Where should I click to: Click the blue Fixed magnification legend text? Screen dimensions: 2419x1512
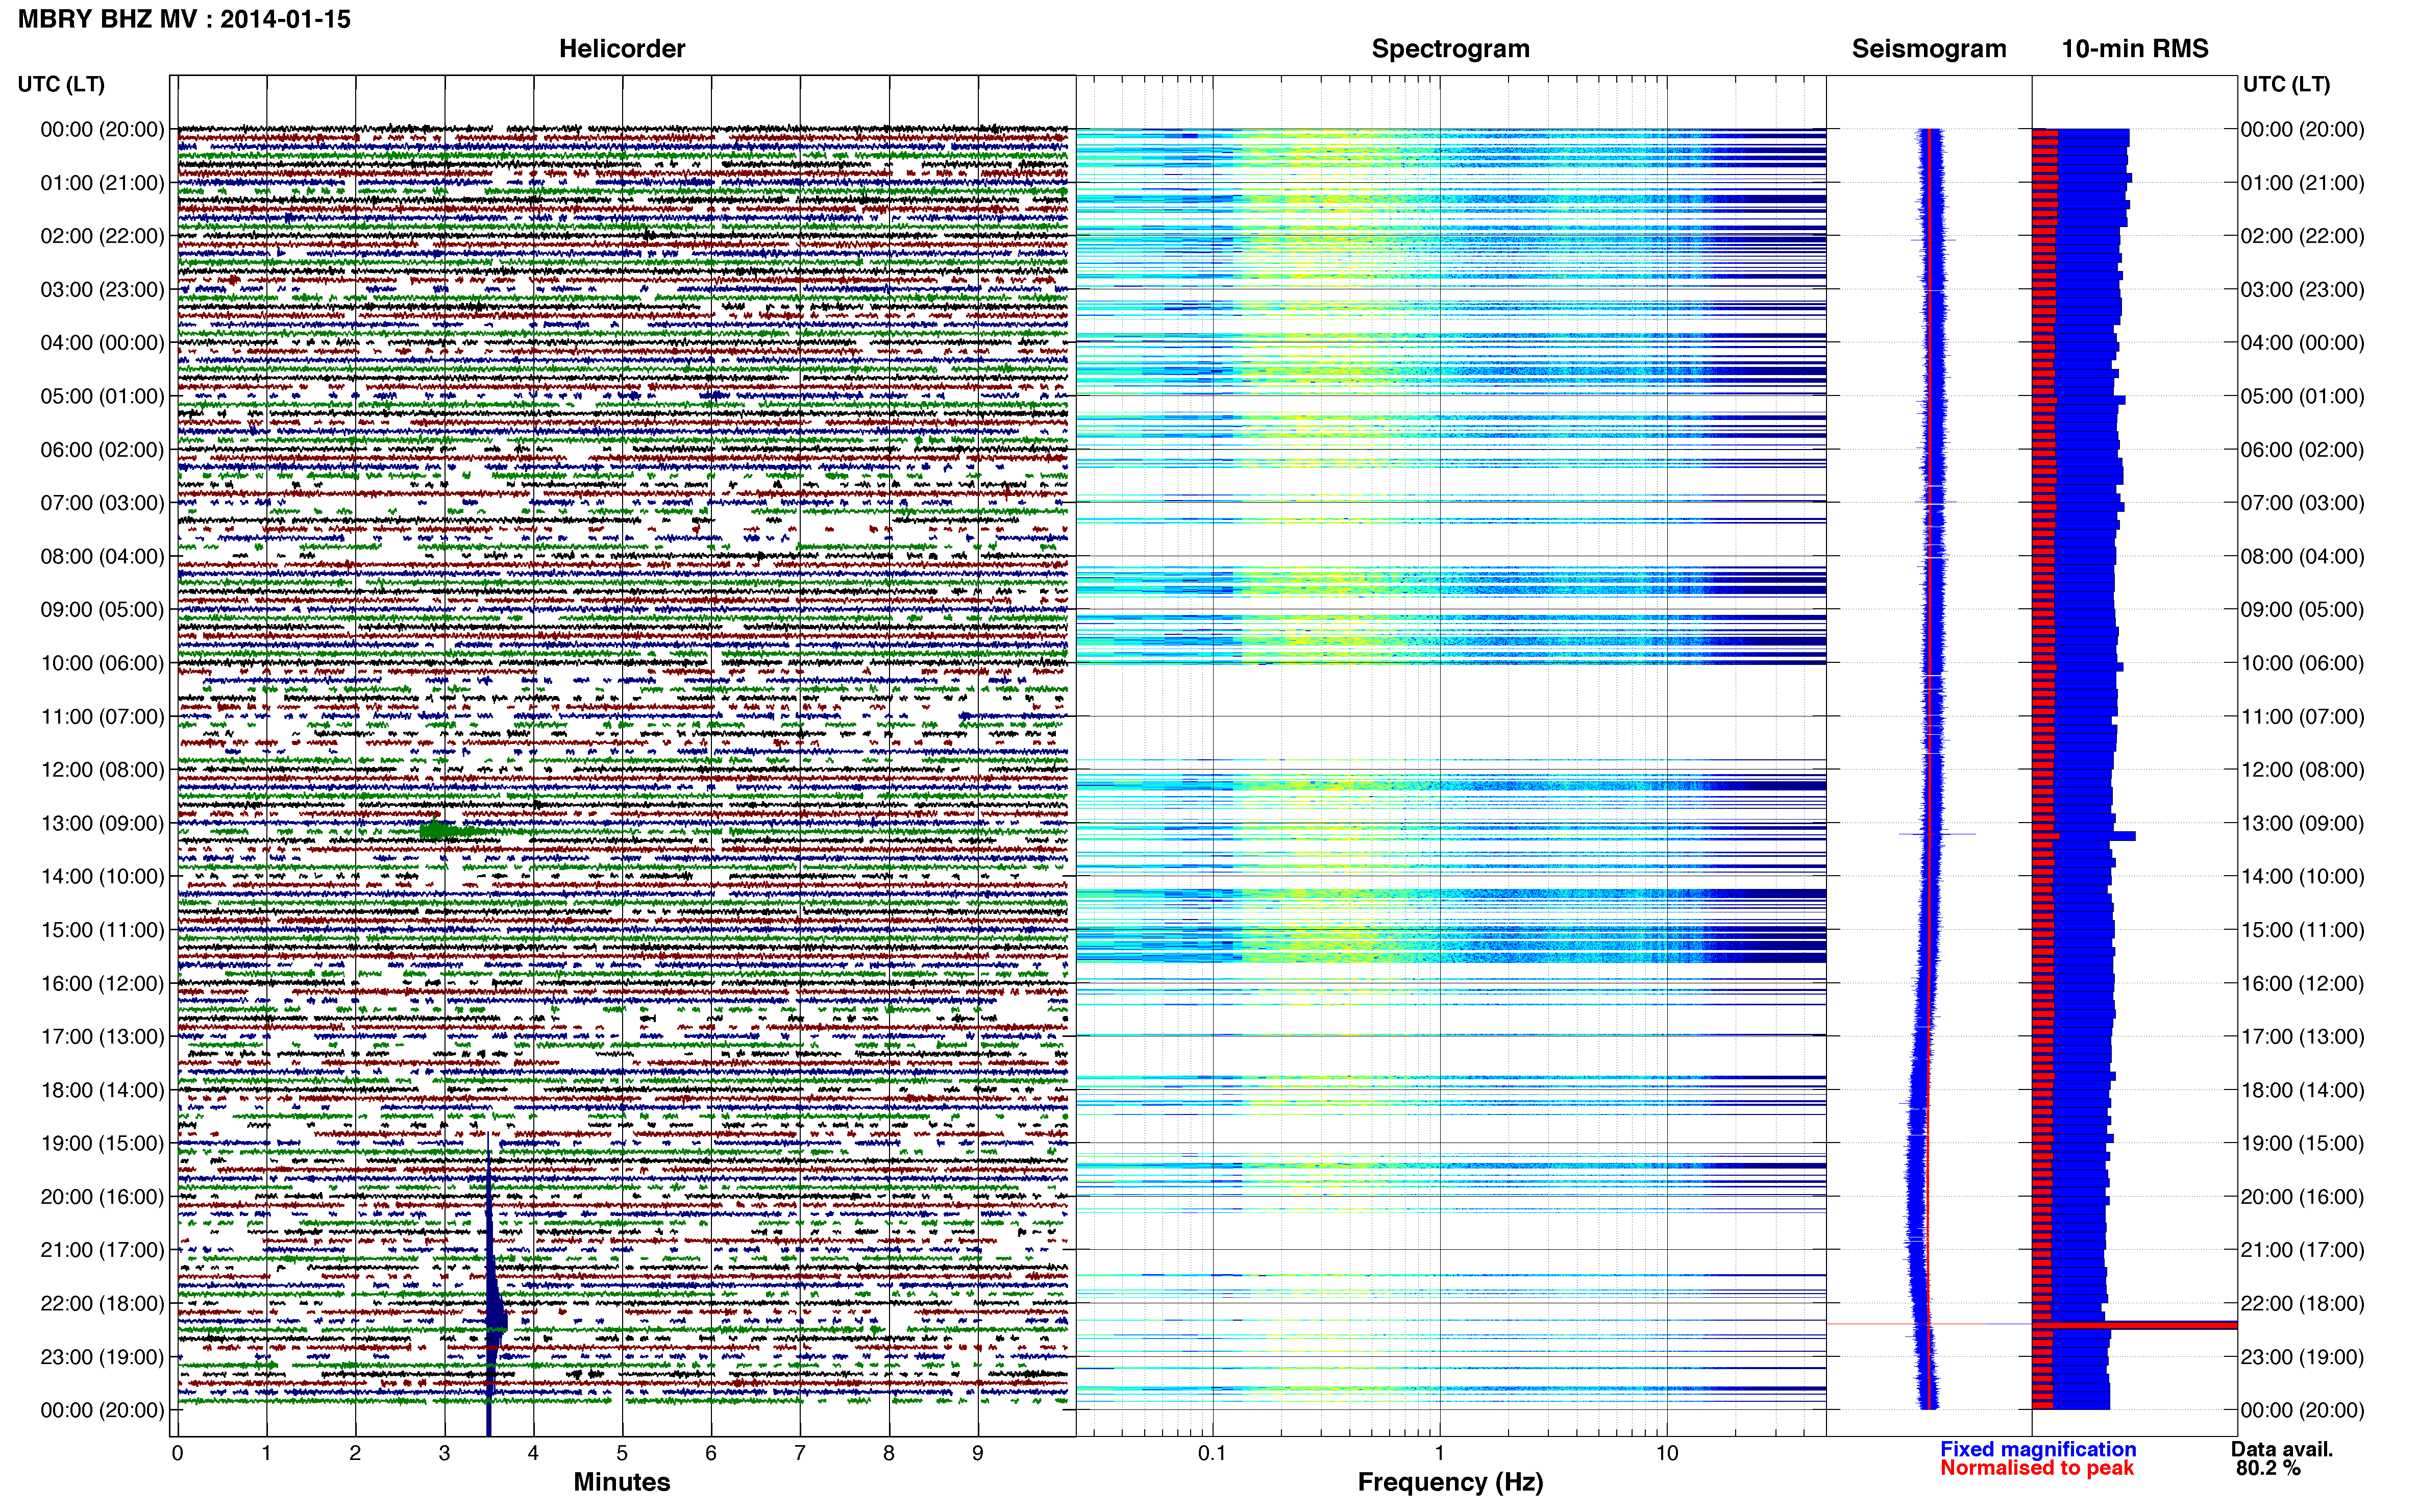point(2038,1449)
